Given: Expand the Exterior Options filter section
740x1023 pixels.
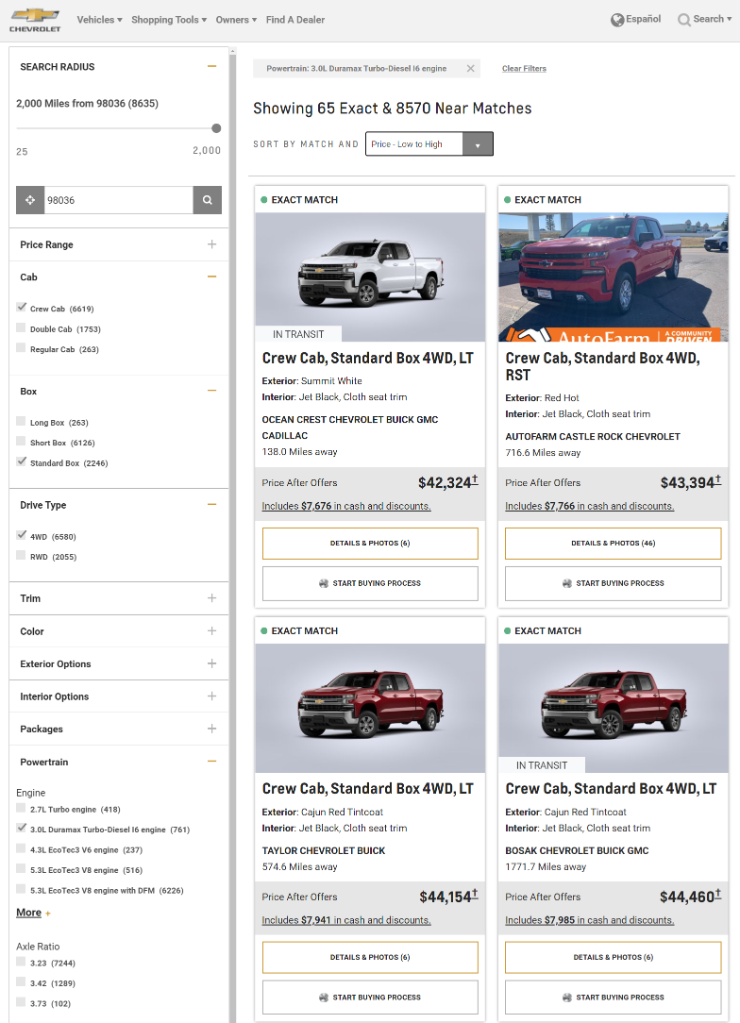Looking at the screenshot, I should [x=212, y=664].
